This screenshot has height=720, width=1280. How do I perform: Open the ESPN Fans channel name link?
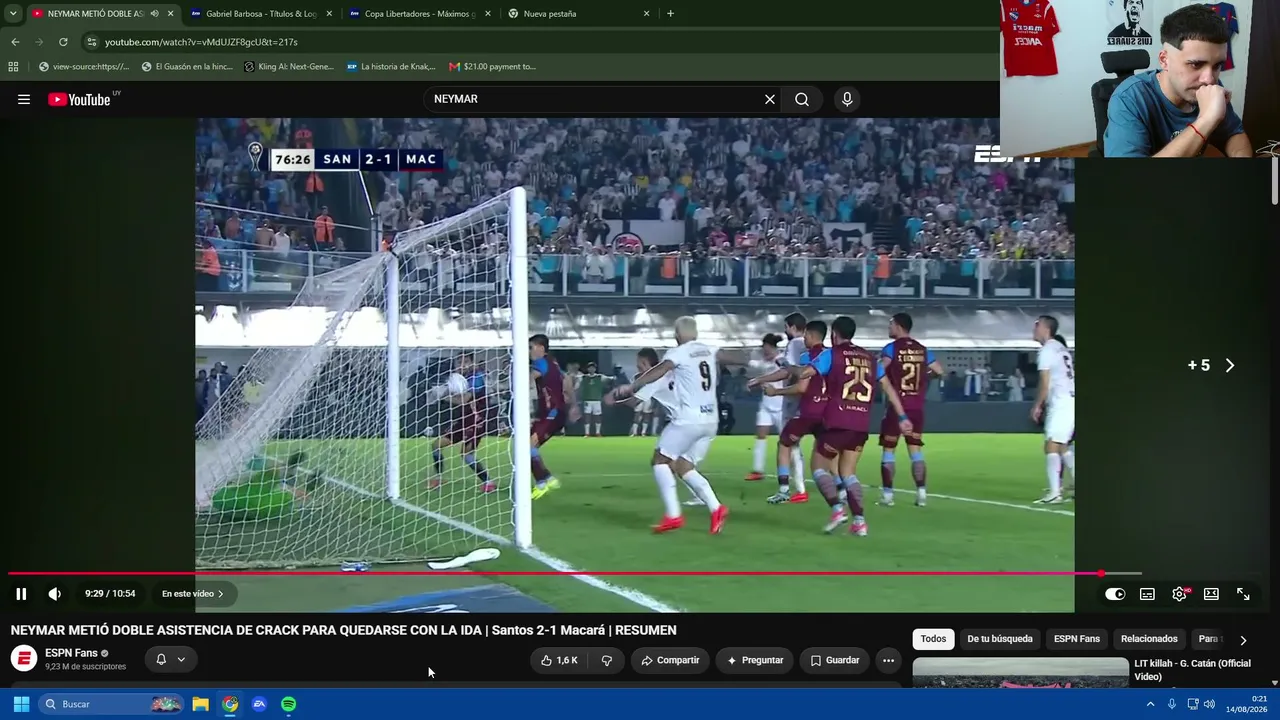tap(71, 653)
